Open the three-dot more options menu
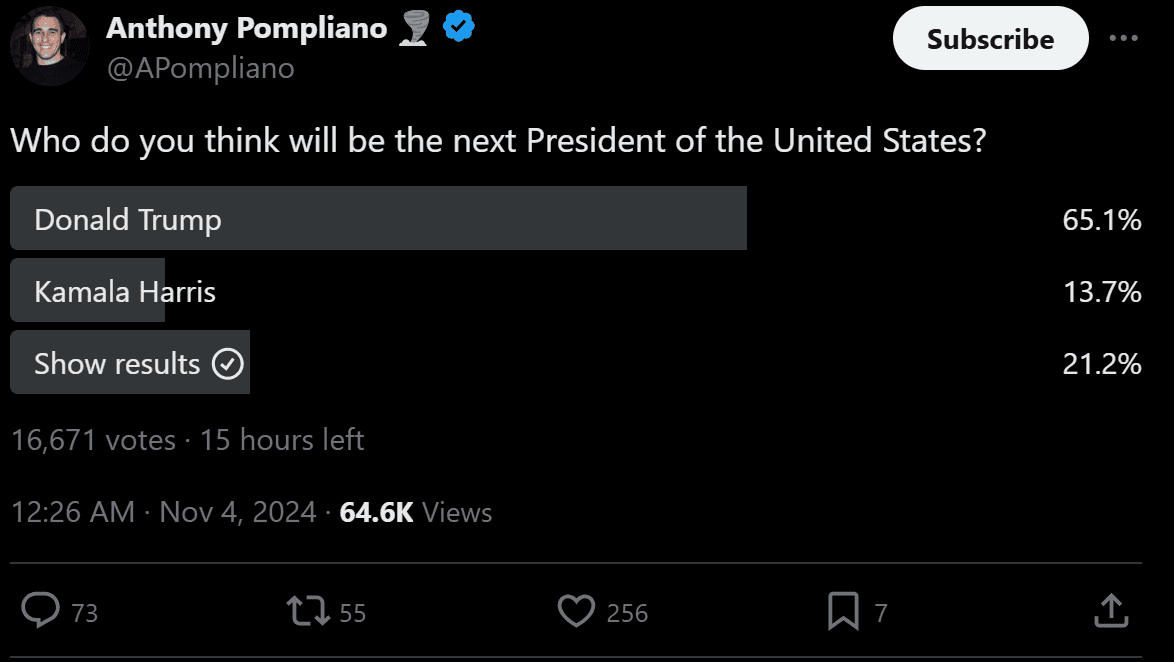Viewport: 1174px width, 662px height. (x=1124, y=38)
